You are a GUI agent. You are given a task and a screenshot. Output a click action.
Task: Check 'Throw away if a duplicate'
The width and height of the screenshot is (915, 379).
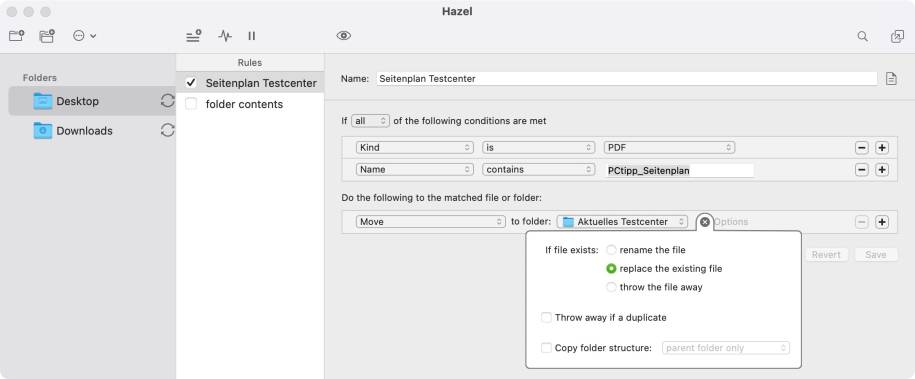pos(546,318)
